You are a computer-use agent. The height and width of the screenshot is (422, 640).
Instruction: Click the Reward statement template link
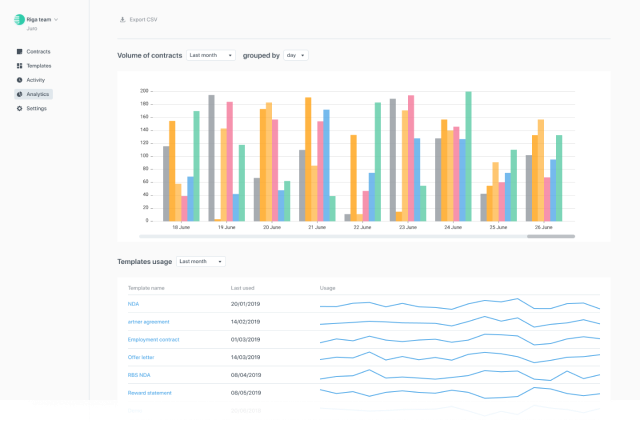coord(150,393)
